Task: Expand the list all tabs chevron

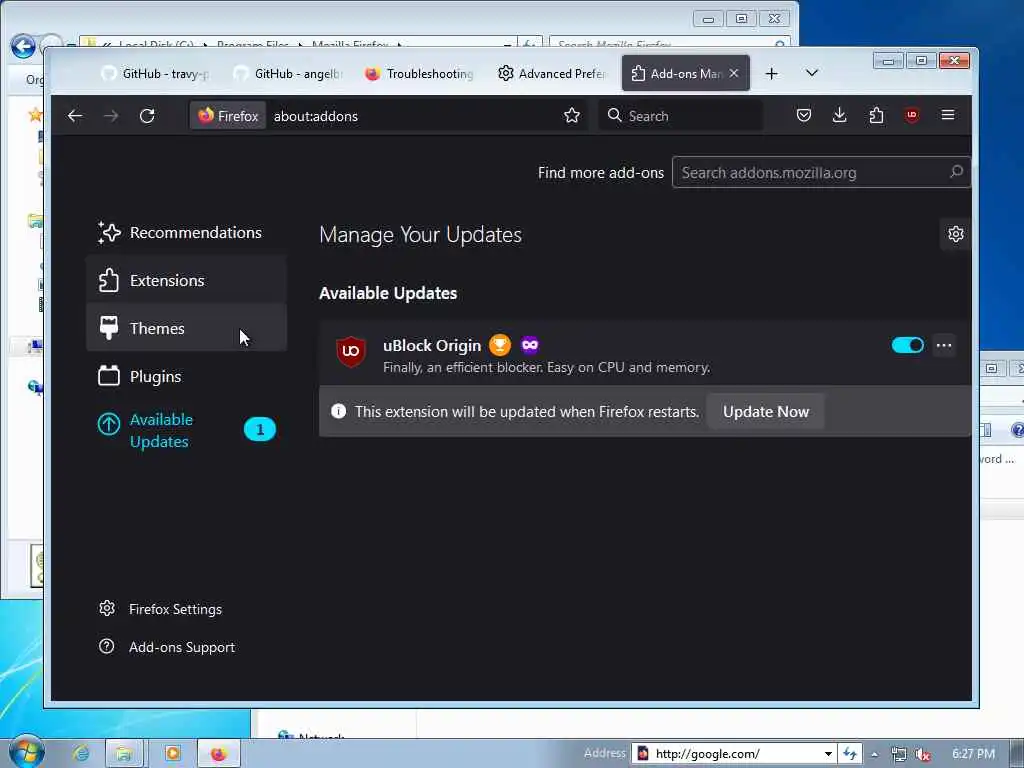Action: [812, 73]
